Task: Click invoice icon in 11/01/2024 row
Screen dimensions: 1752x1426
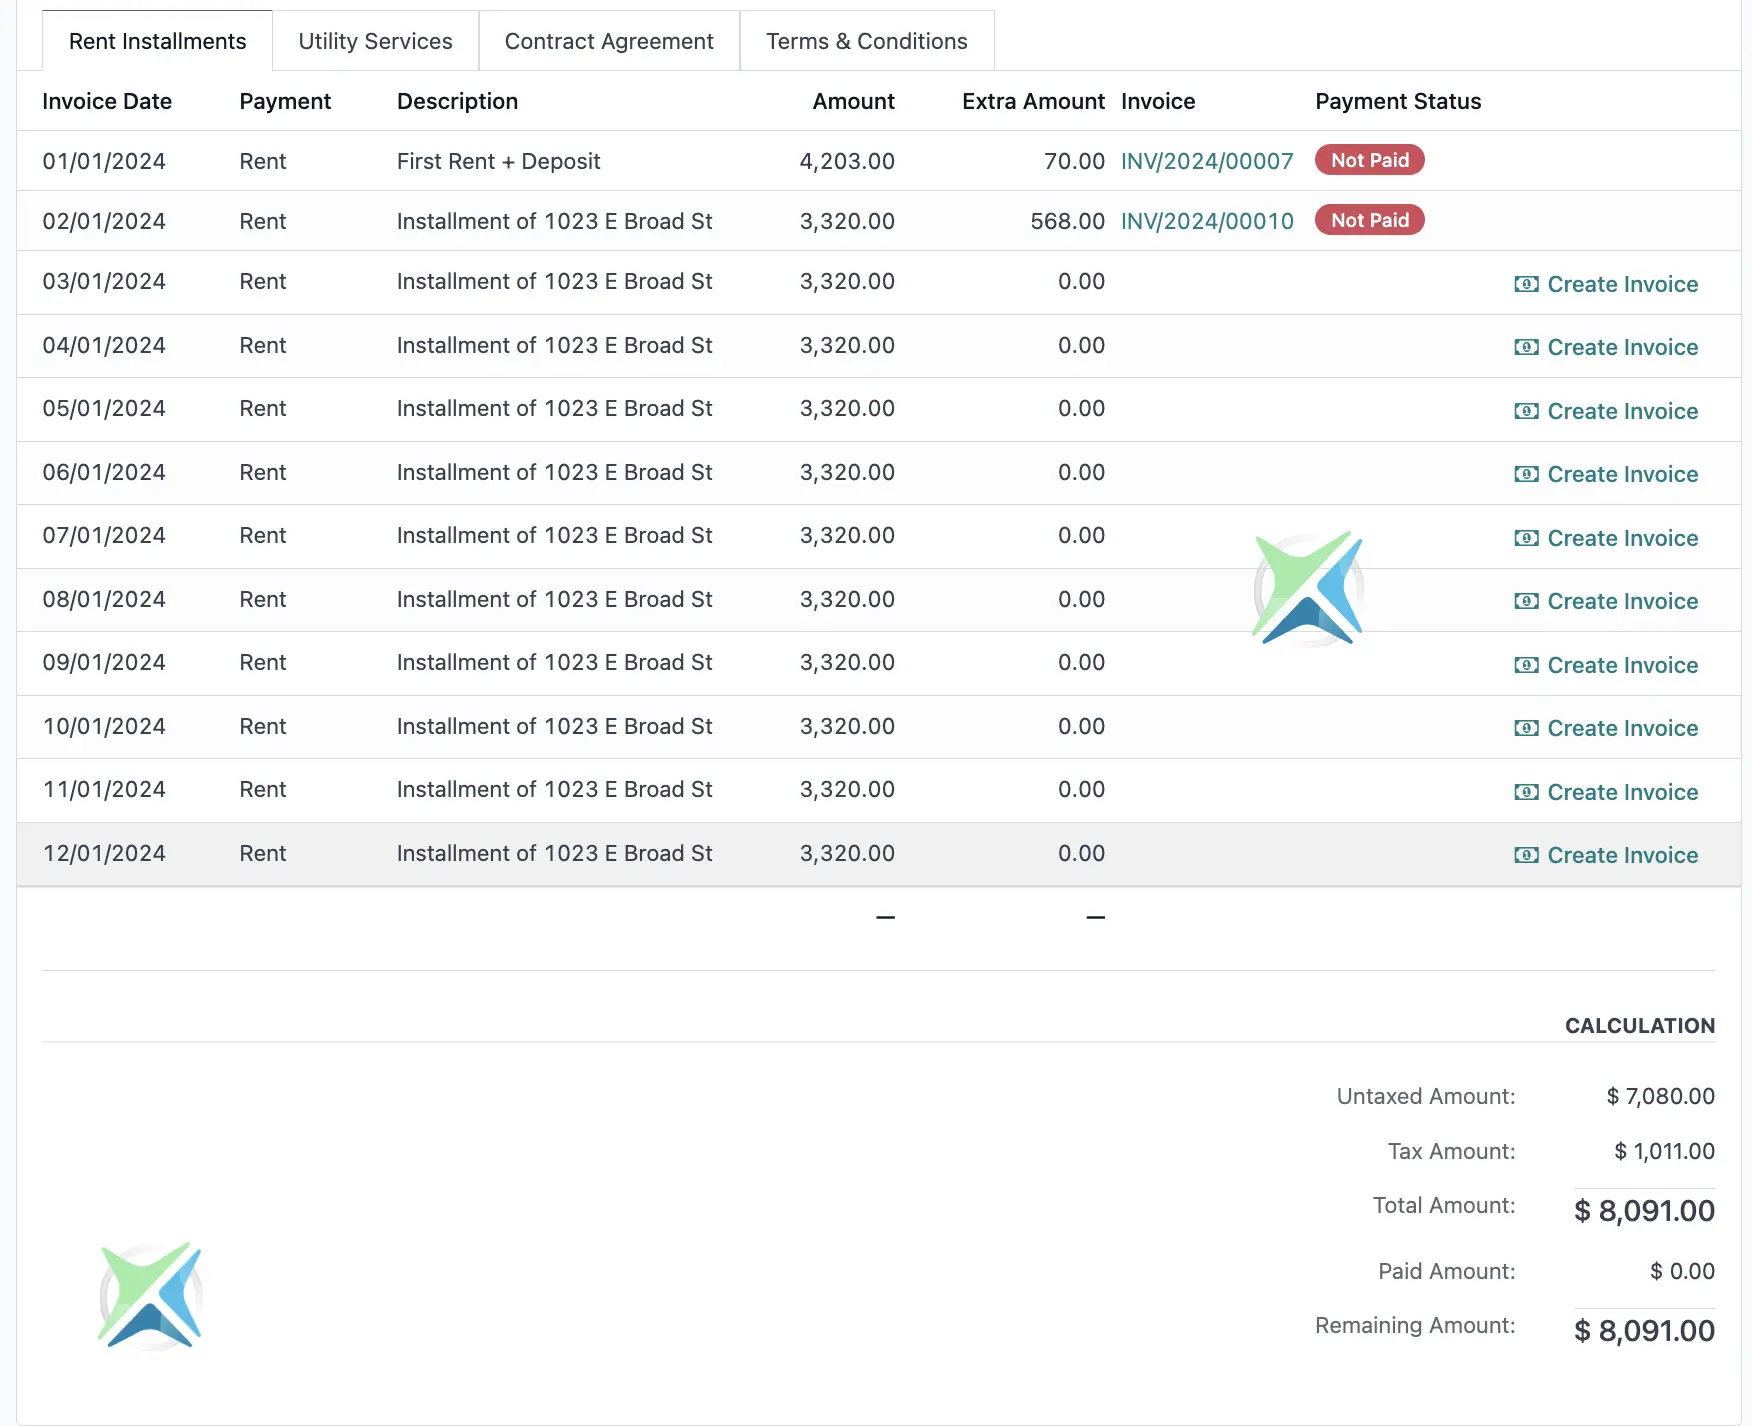Action: (1526, 792)
